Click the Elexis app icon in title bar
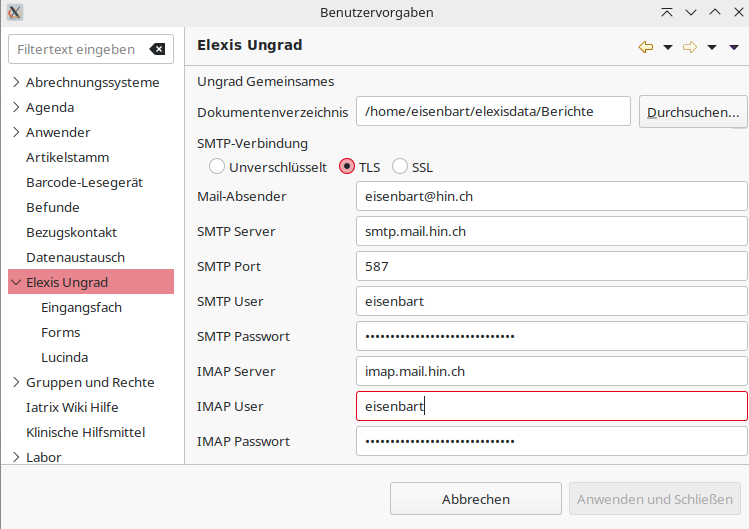749x529 pixels. click(15, 12)
